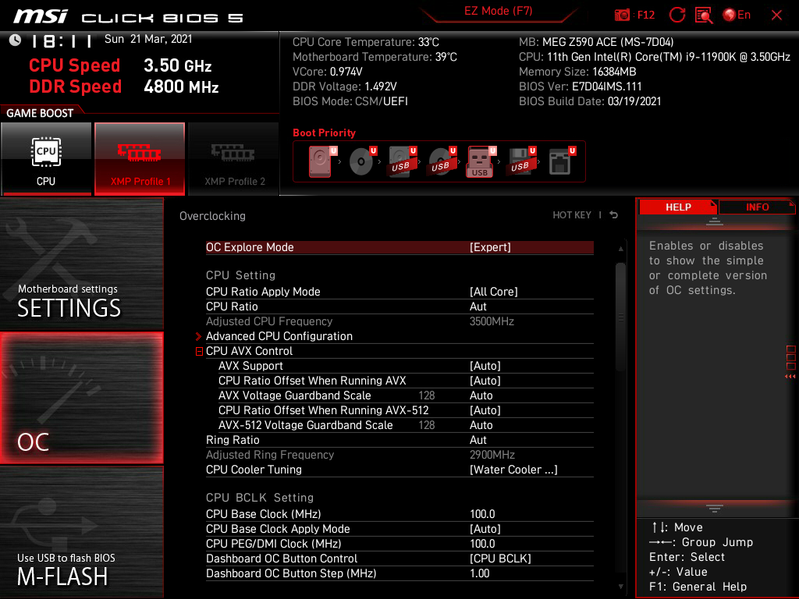
Task: Switch to EZ Mode (F7)
Action: tap(498, 12)
